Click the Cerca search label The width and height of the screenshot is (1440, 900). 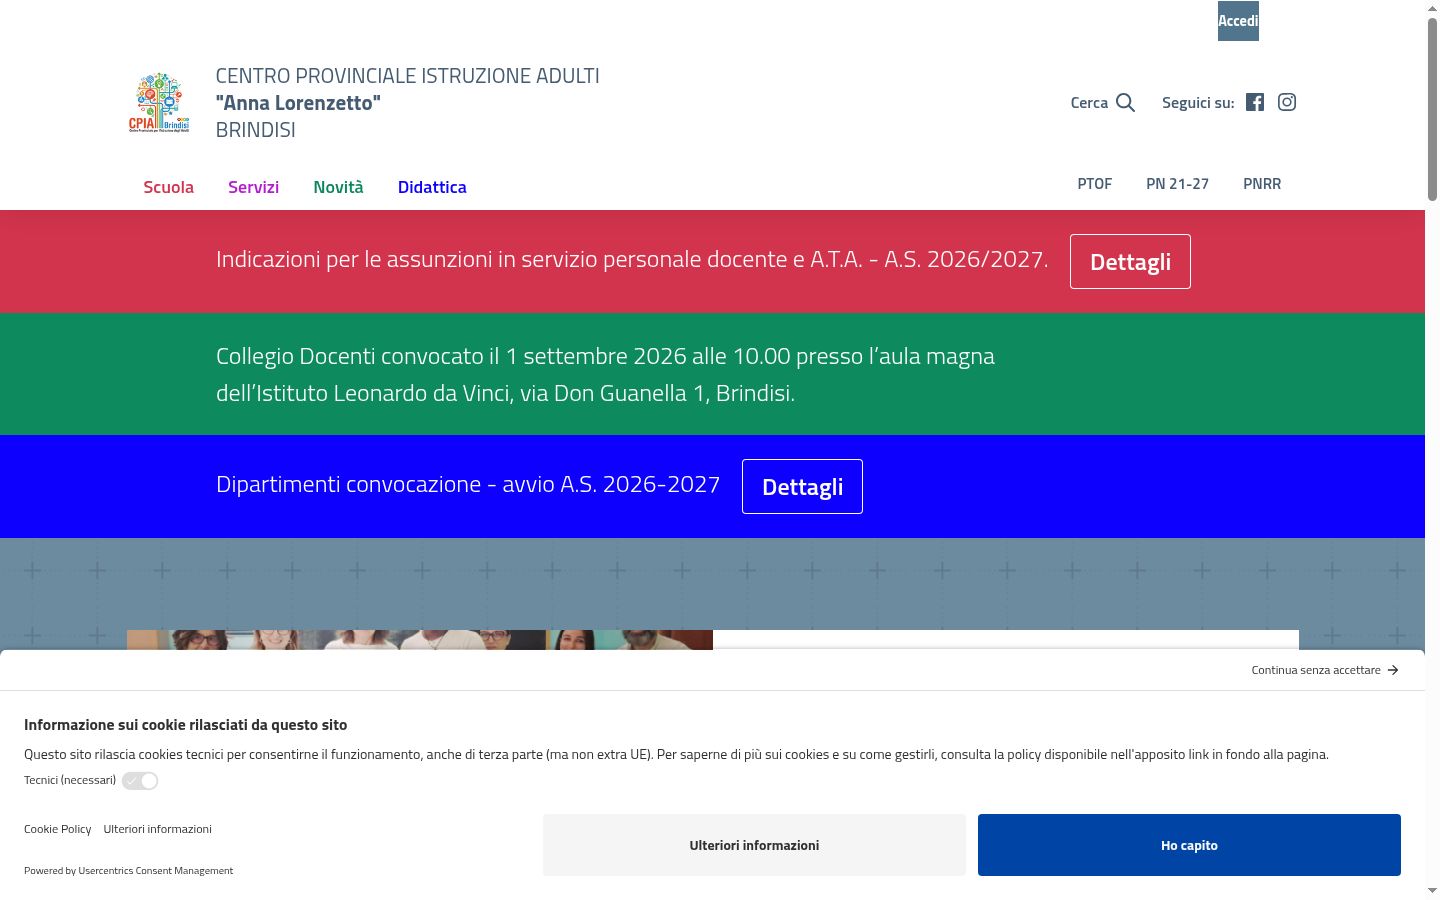1089,103
